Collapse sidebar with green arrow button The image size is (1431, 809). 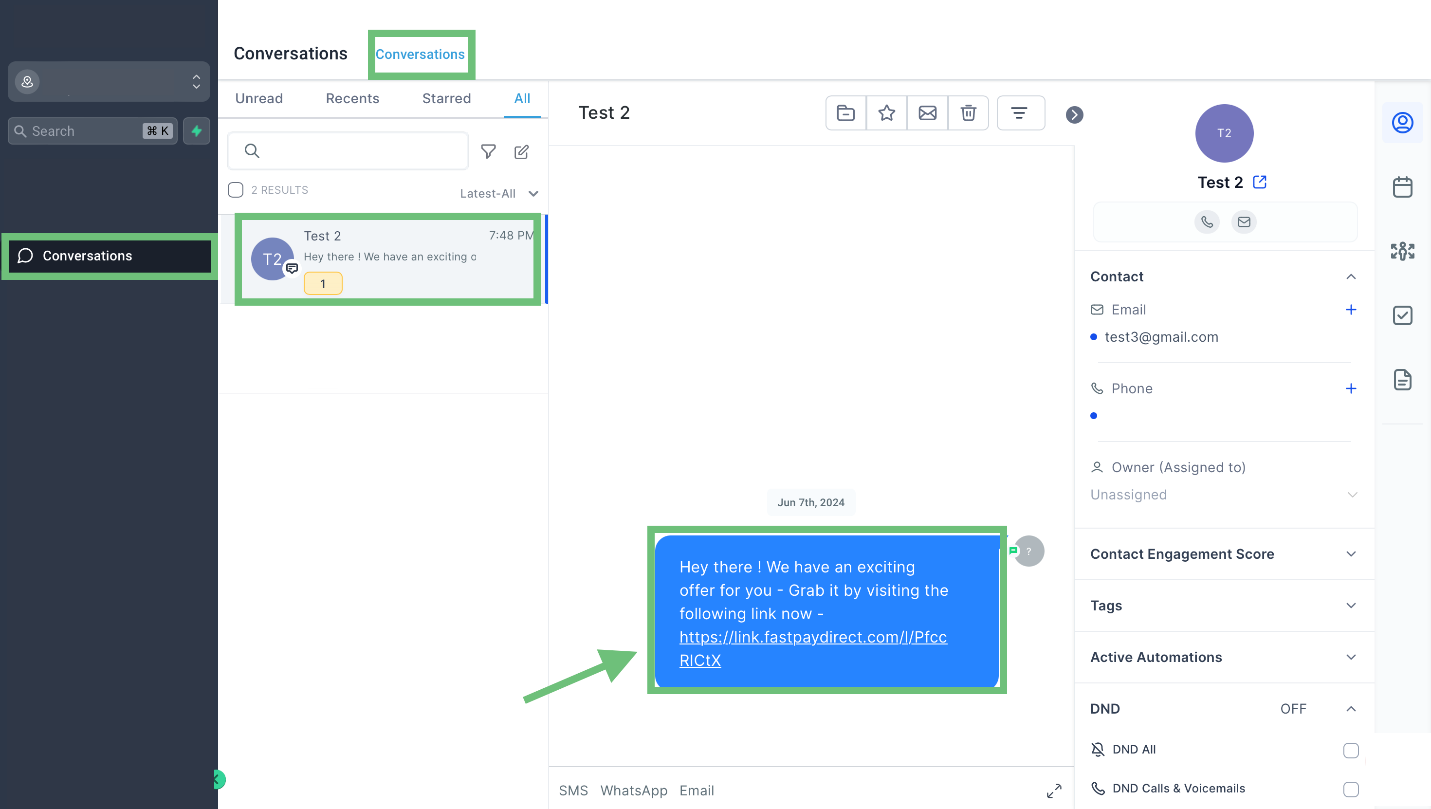218,779
